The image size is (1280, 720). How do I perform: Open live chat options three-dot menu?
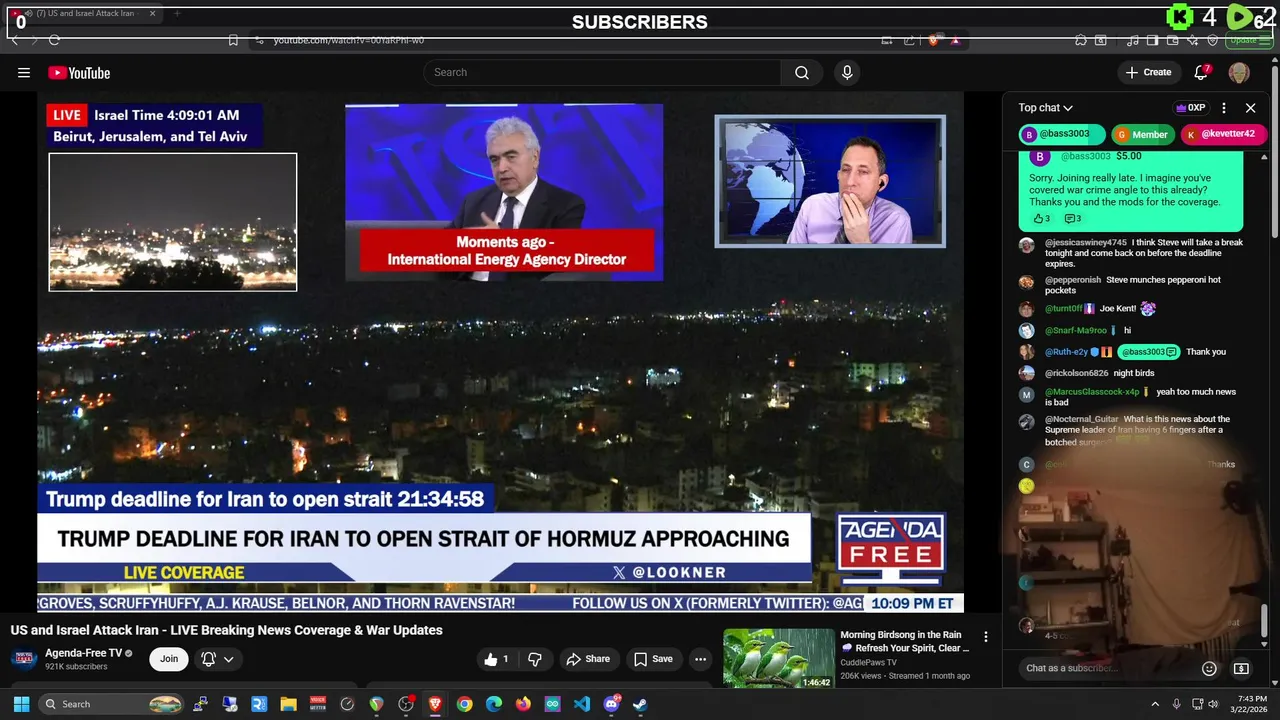[x=1224, y=108]
